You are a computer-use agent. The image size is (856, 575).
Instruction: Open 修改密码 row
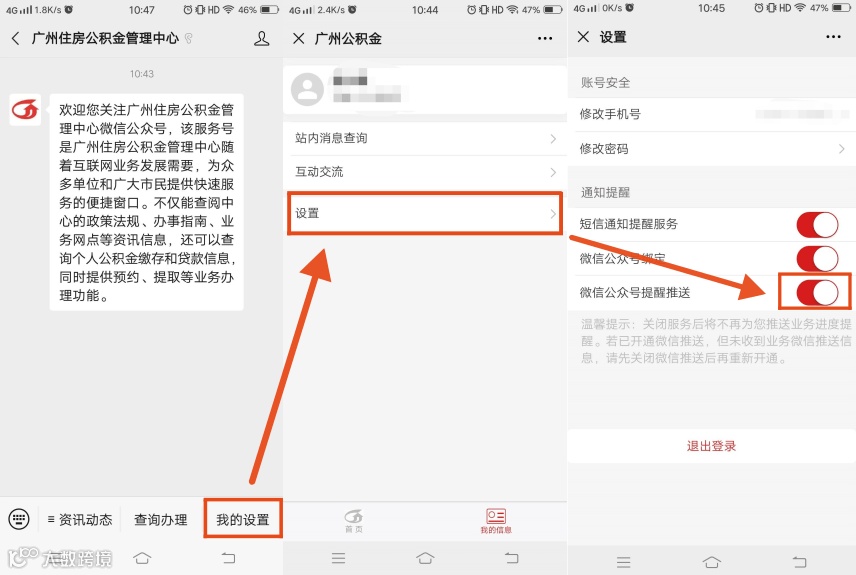pyautogui.click(x=712, y=149)
